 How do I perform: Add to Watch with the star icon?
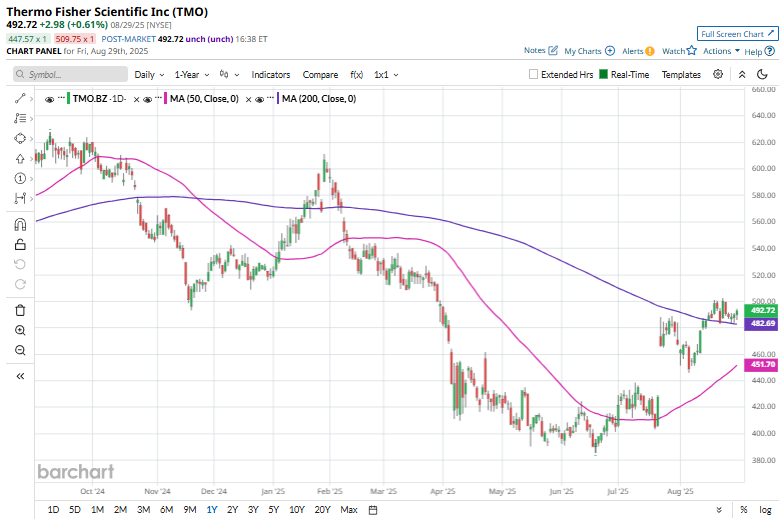692,50
